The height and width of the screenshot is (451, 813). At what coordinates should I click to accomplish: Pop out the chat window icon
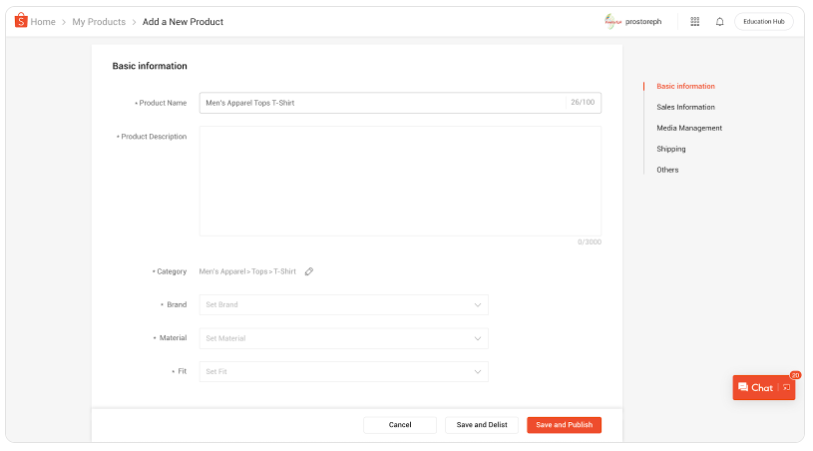(x=787, y=388)
